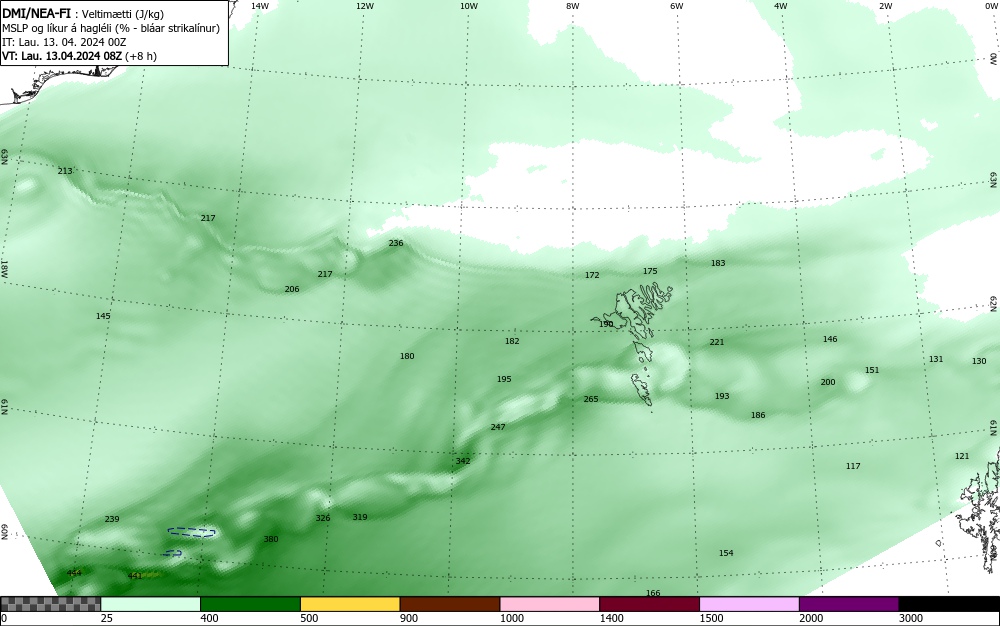Image resolution: width=1000 pixels, height=626 pixels.
Task: Click the '8W' longitude label
Action: [x=572, y=6]
